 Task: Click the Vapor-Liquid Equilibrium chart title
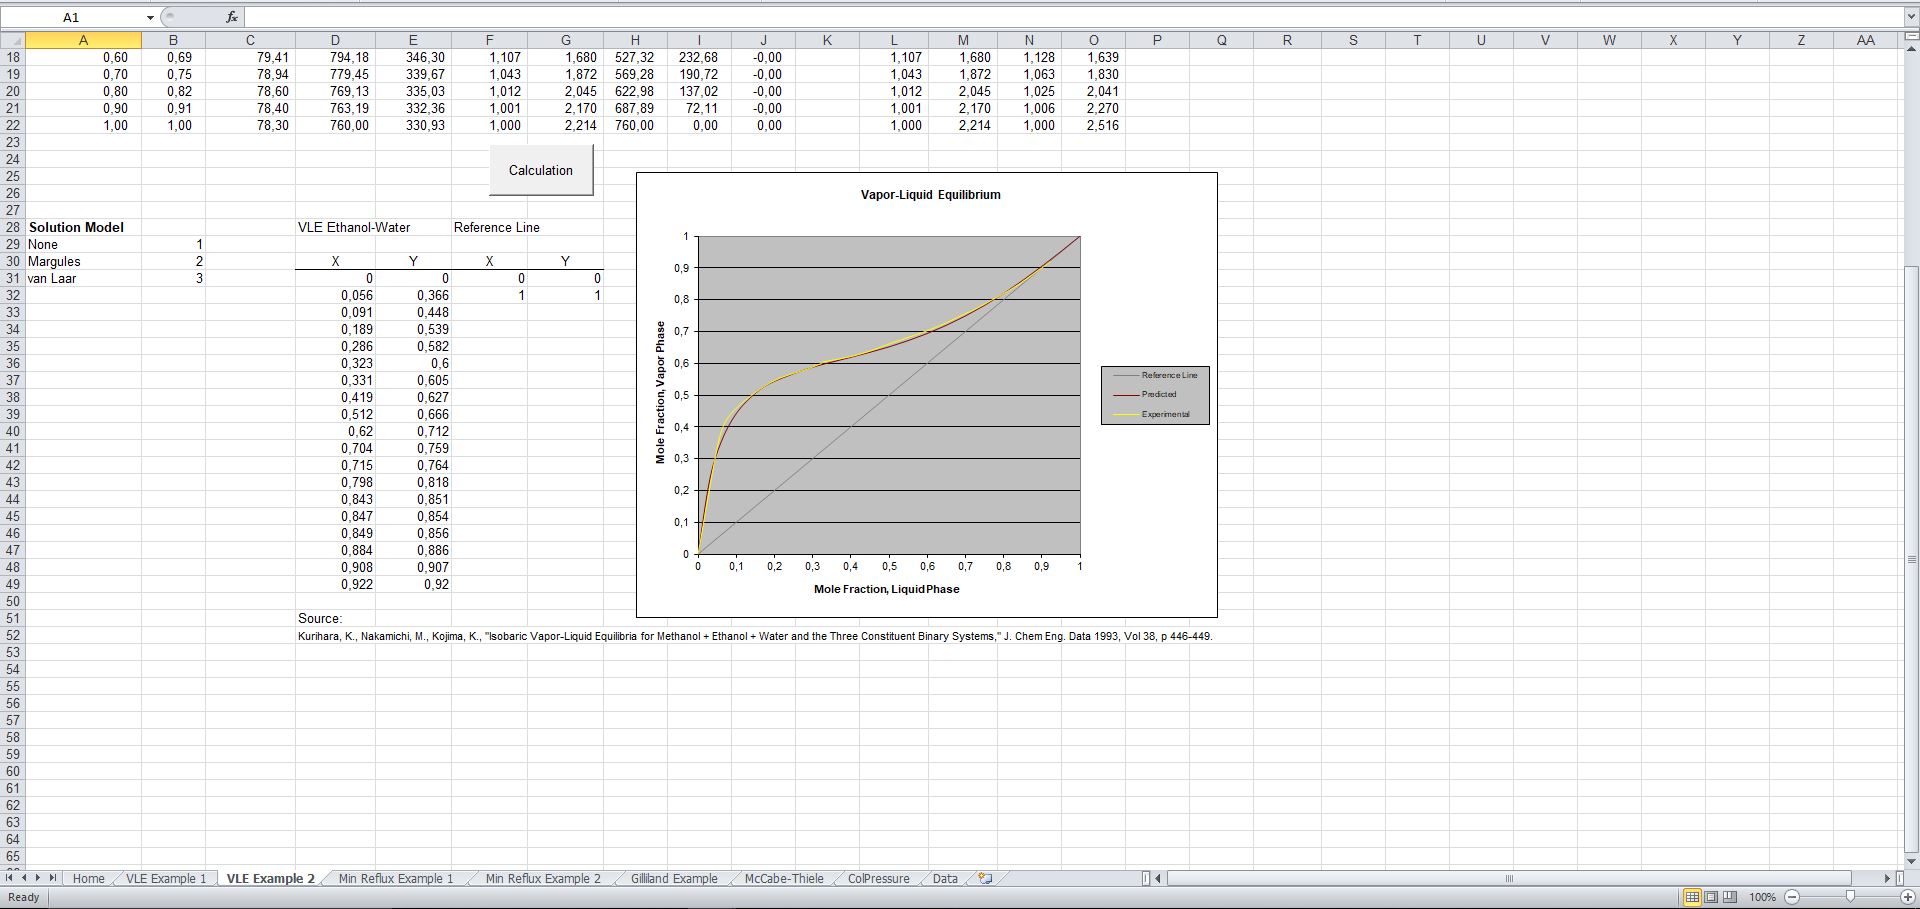[x=930, y=195]
